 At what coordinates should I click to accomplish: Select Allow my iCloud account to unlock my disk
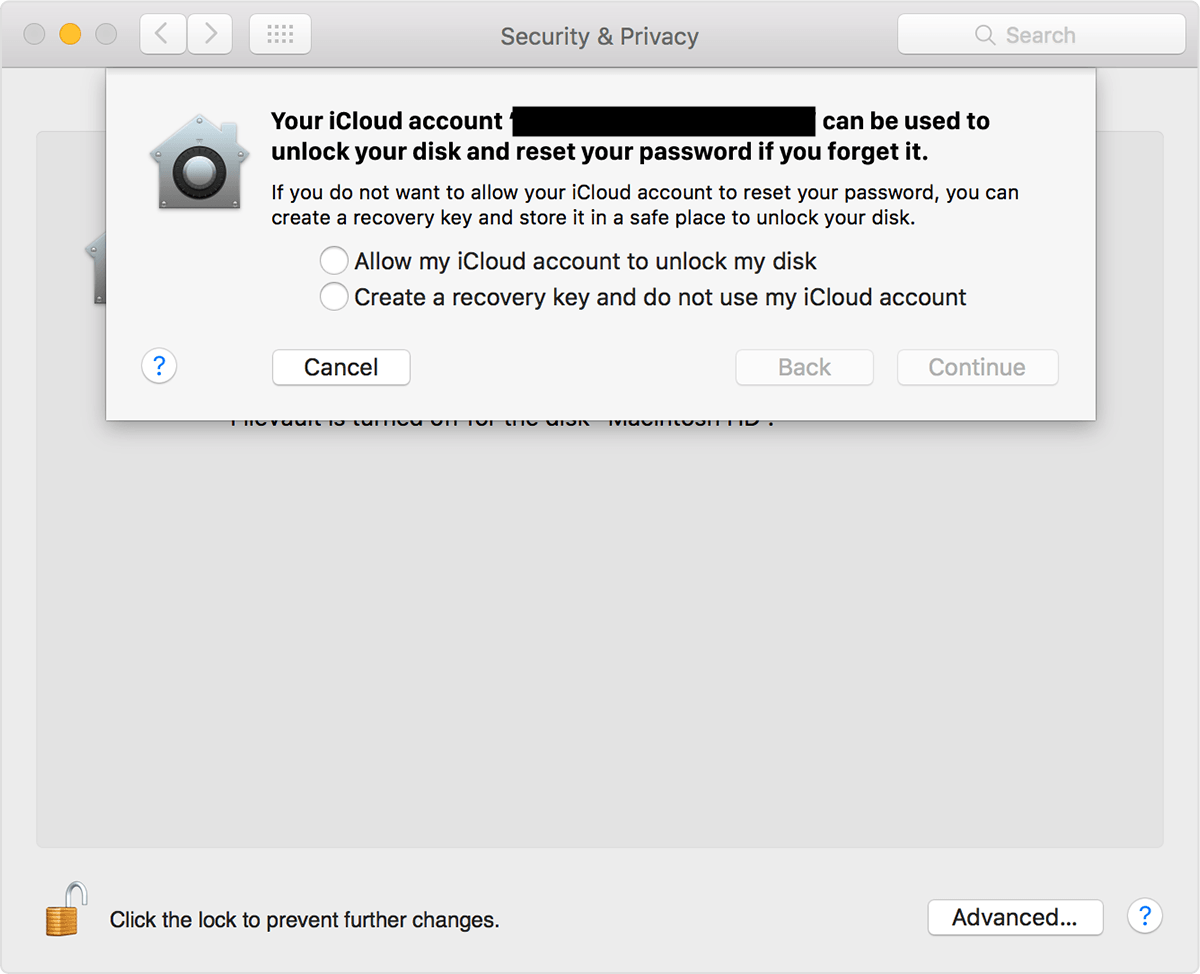click(x=334, y=262)
